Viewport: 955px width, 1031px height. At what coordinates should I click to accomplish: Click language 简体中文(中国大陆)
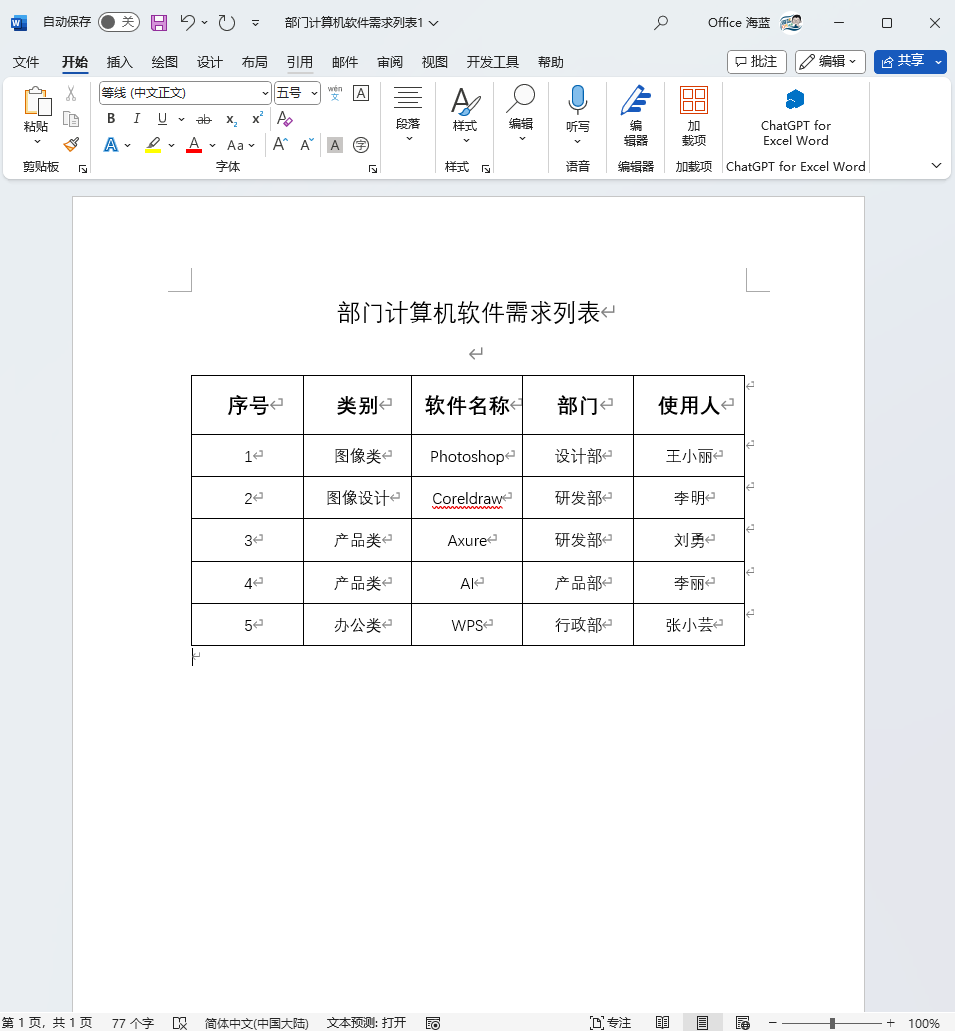click(x=257, y=1022)
